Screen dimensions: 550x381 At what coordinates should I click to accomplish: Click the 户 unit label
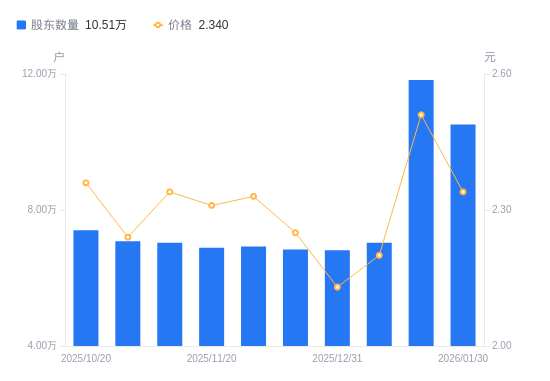click(59, 57)
